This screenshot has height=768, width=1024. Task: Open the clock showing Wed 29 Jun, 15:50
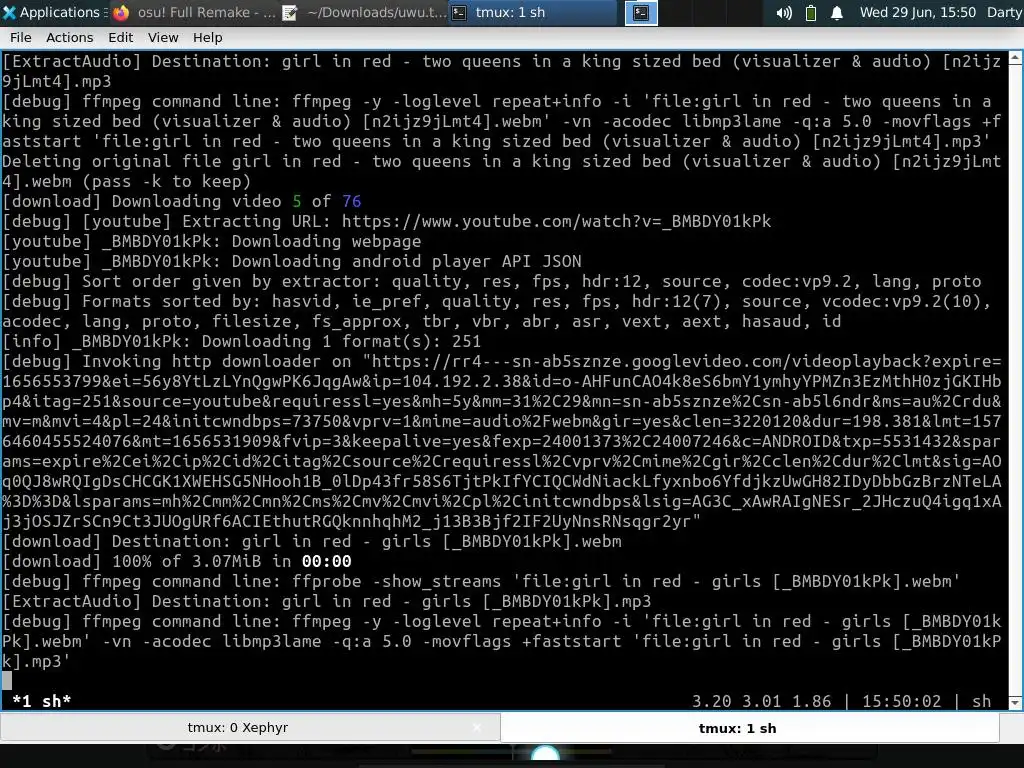coord(918,12)
